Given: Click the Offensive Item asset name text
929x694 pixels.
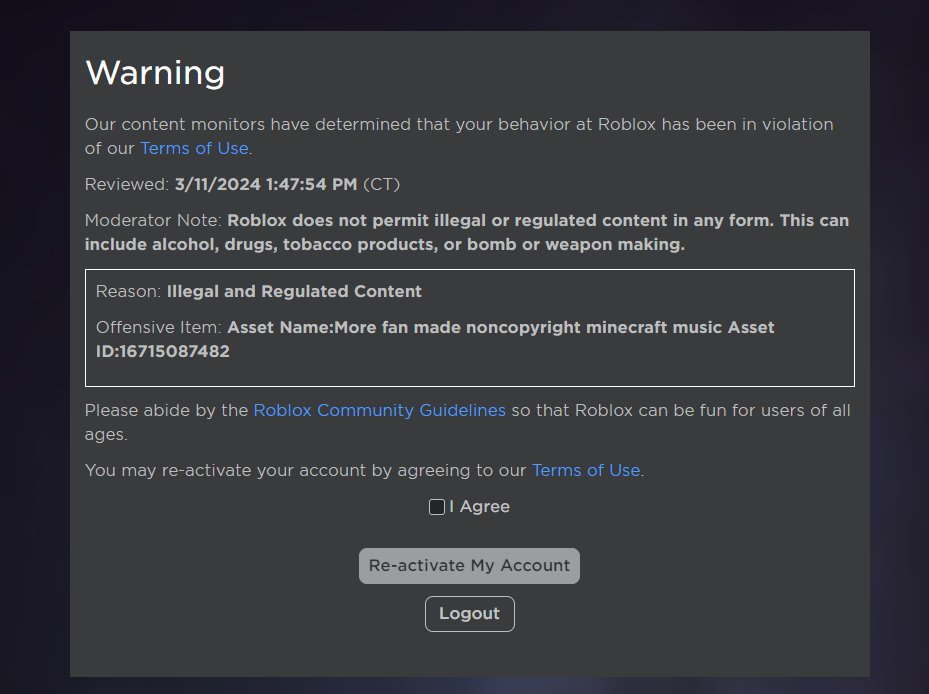Looking at the screenshot, I should coord(500,327).
